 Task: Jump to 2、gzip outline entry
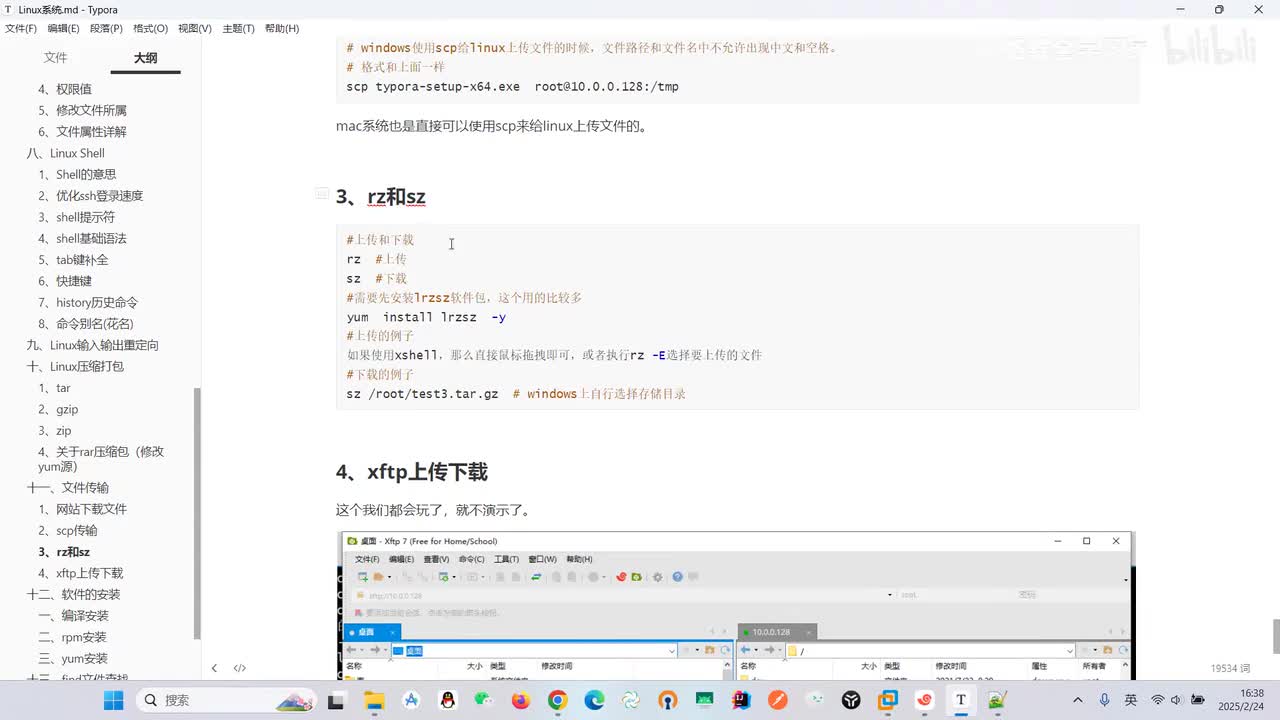pyautogui.click(x=58, y=409)
